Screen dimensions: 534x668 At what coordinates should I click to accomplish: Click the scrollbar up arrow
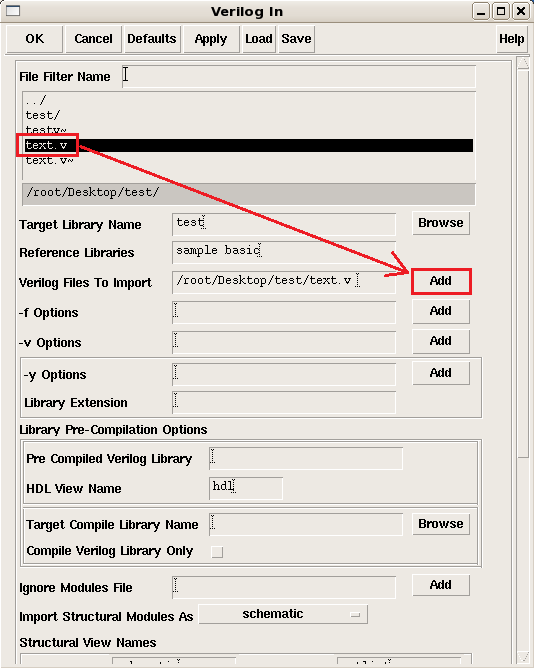[522, 63]
